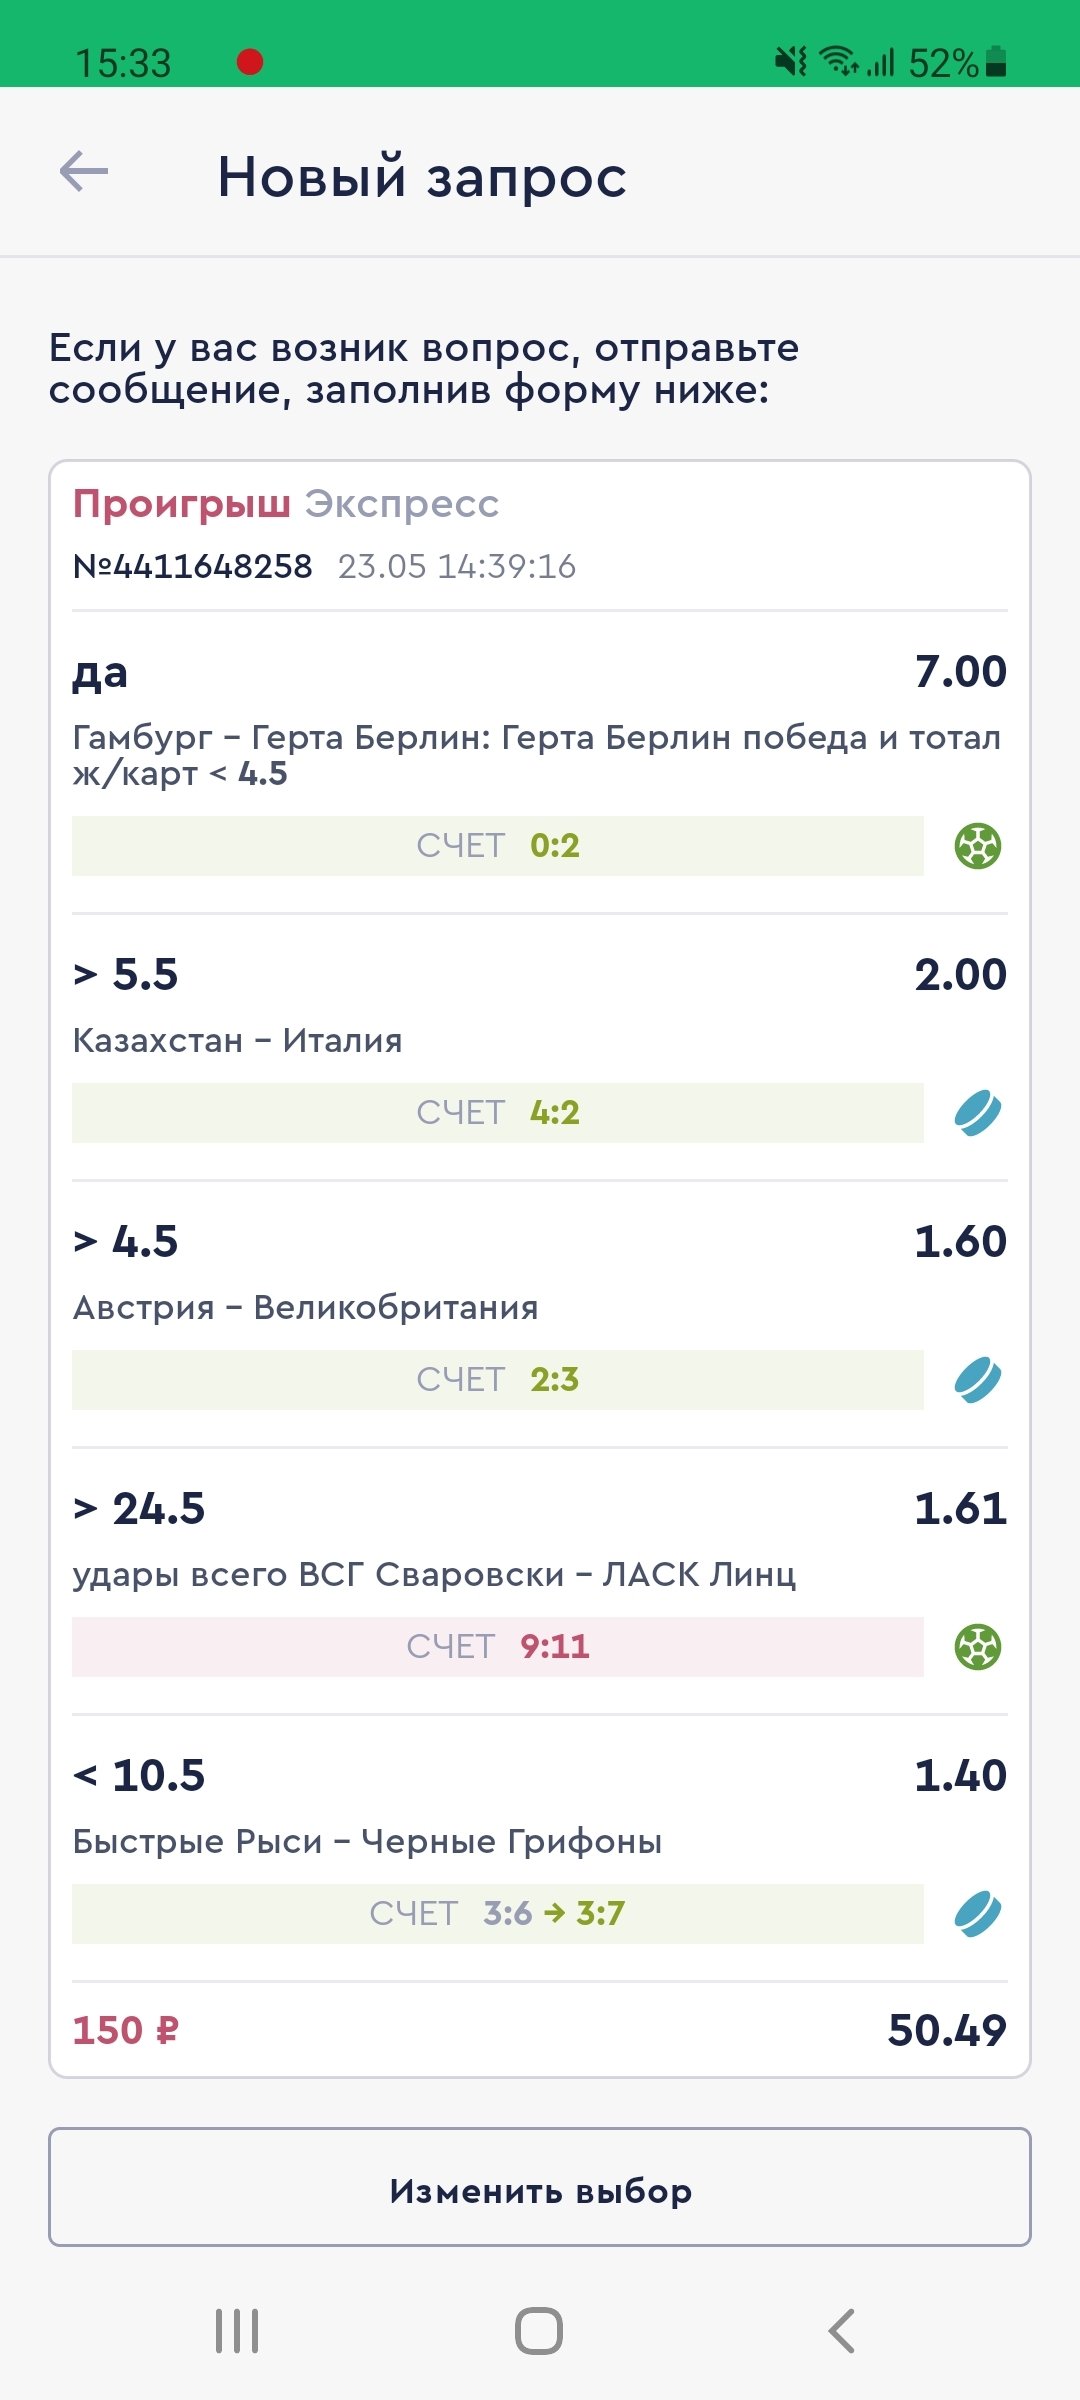Select the 2:3 score bar
The height and width of the screenshot is (2400, 1080).
click(498, 1380)
